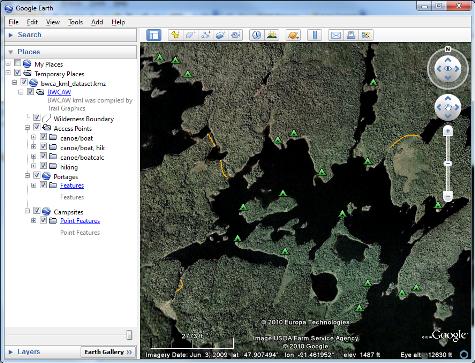The width and height of the screenshot is (475, 363).
Task: Expand the hiking folder node
Action: click(x=33, y=166)
